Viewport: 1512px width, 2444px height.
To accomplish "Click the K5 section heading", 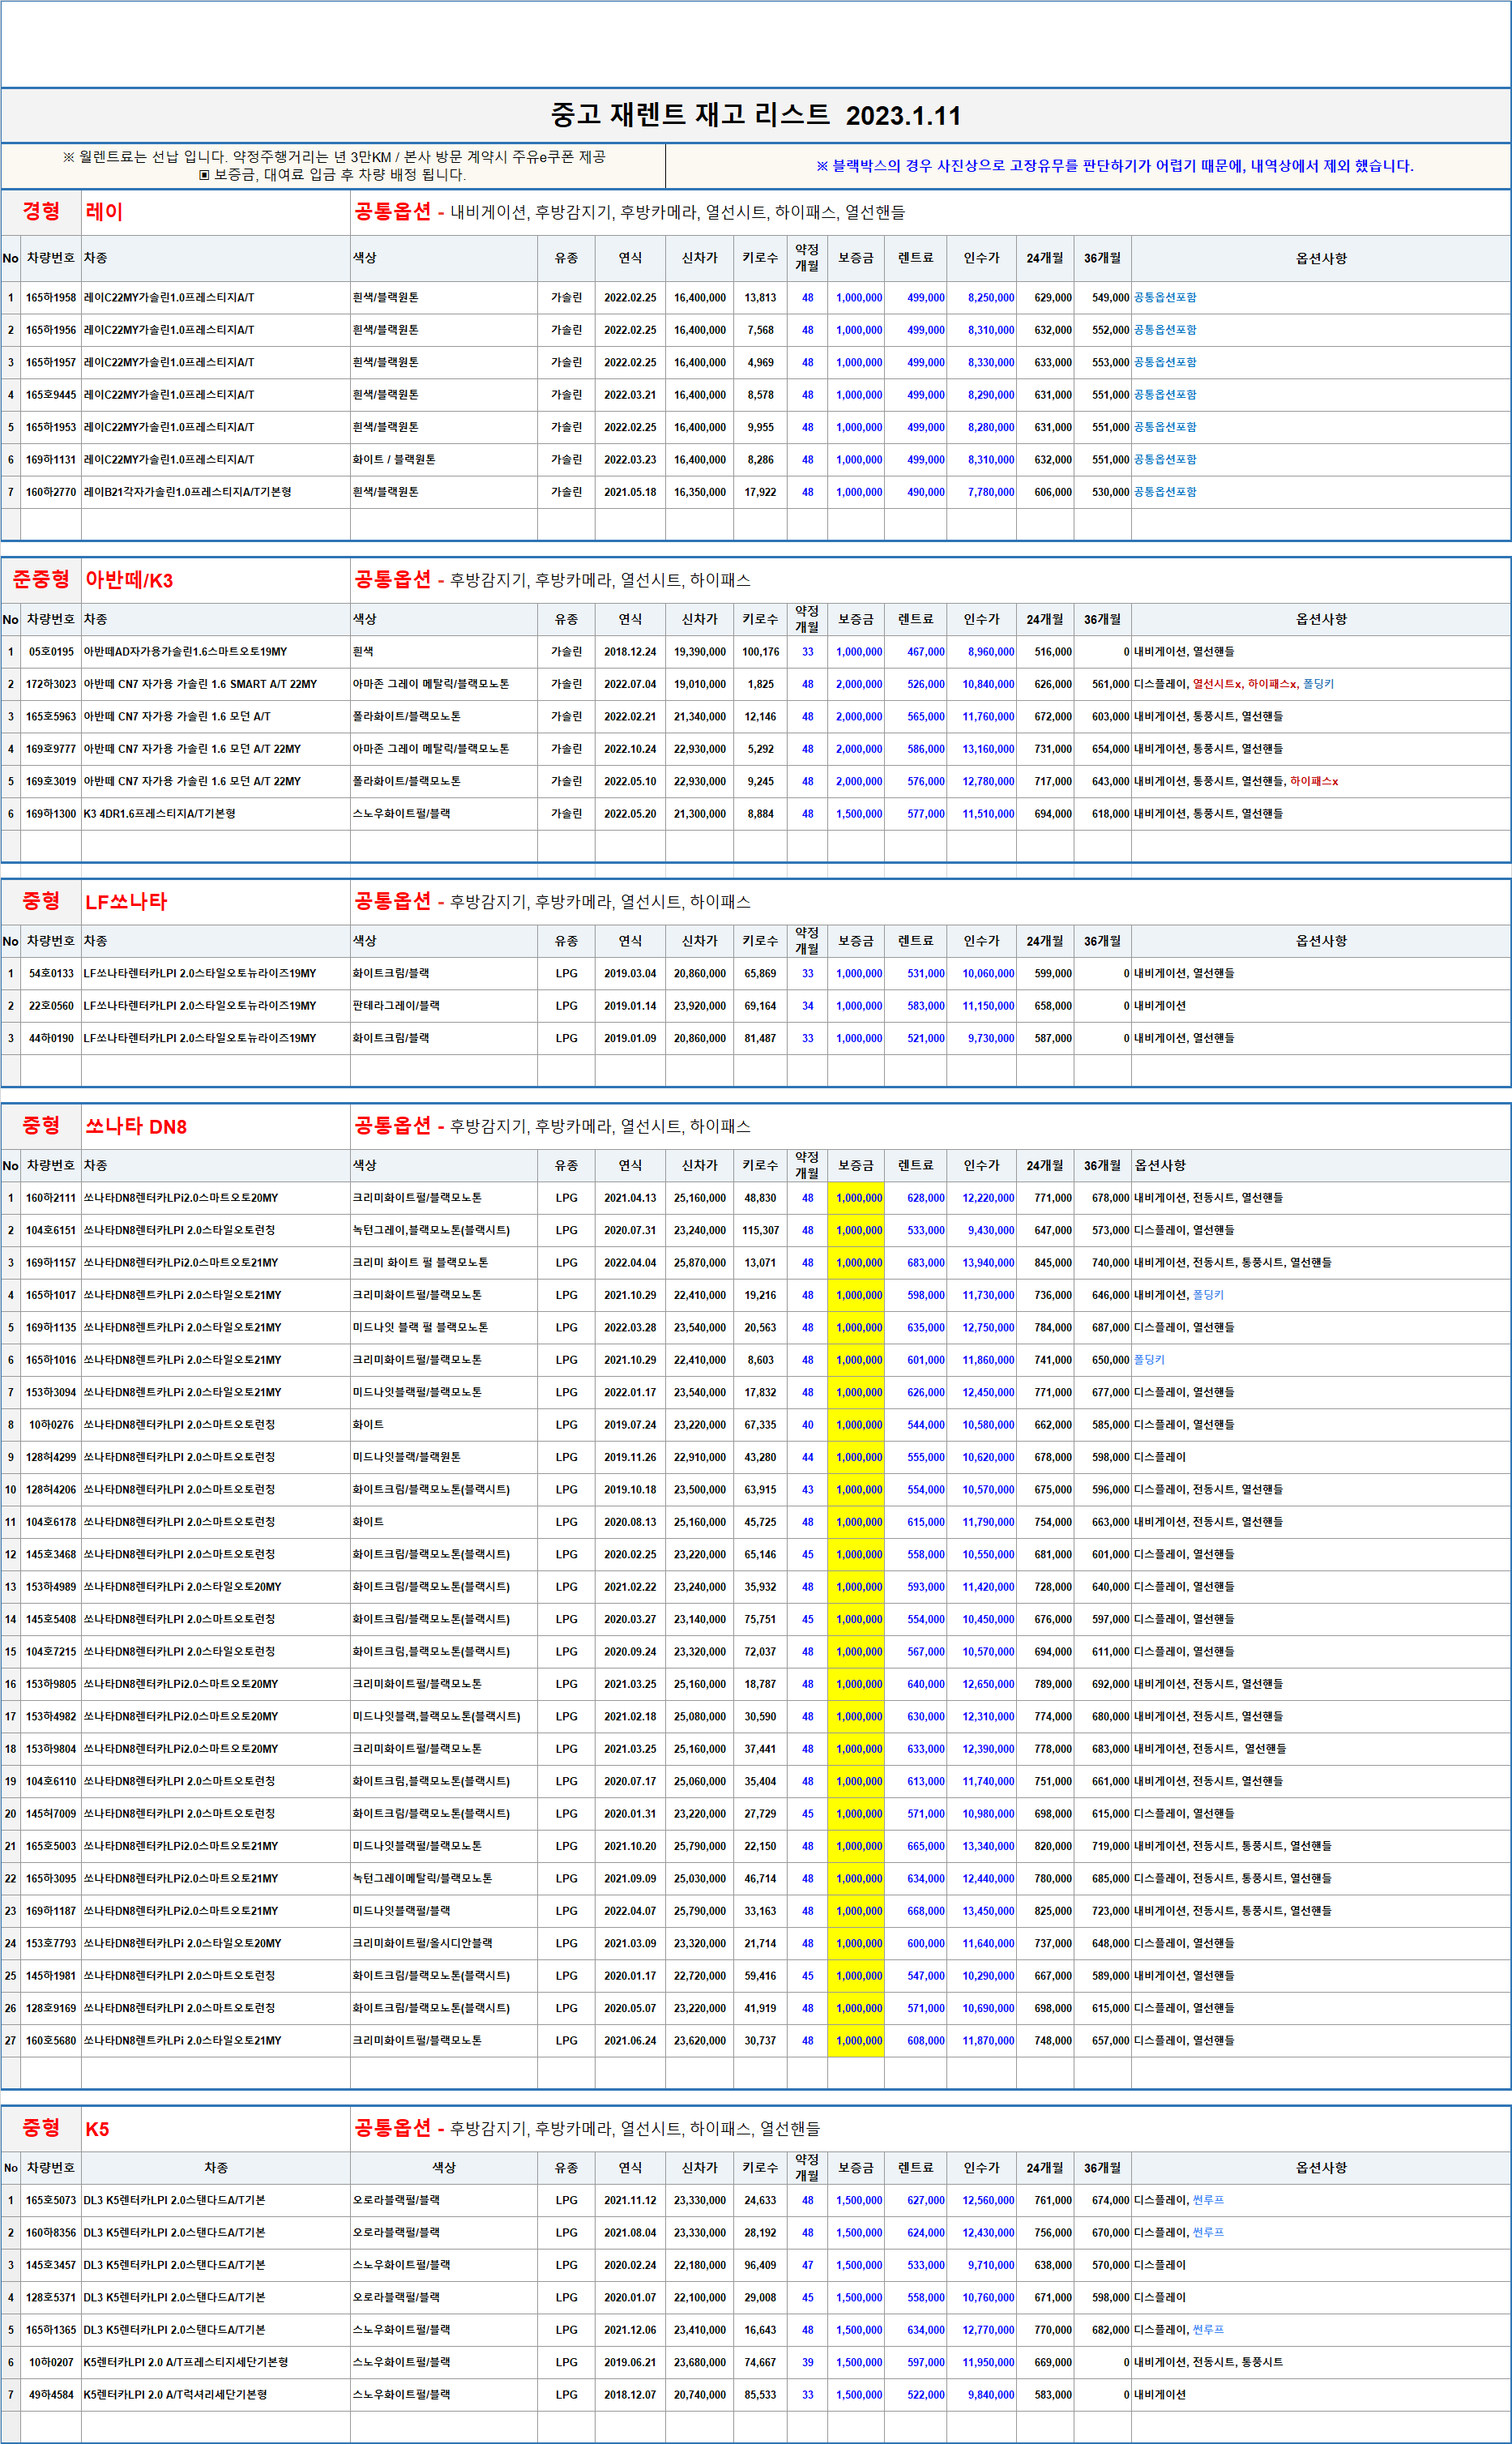I will [x=97, y=2129].
